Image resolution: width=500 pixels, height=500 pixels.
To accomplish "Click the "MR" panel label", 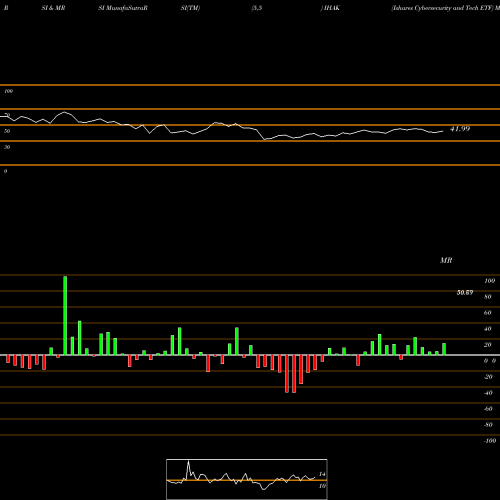I will (446, 260).
